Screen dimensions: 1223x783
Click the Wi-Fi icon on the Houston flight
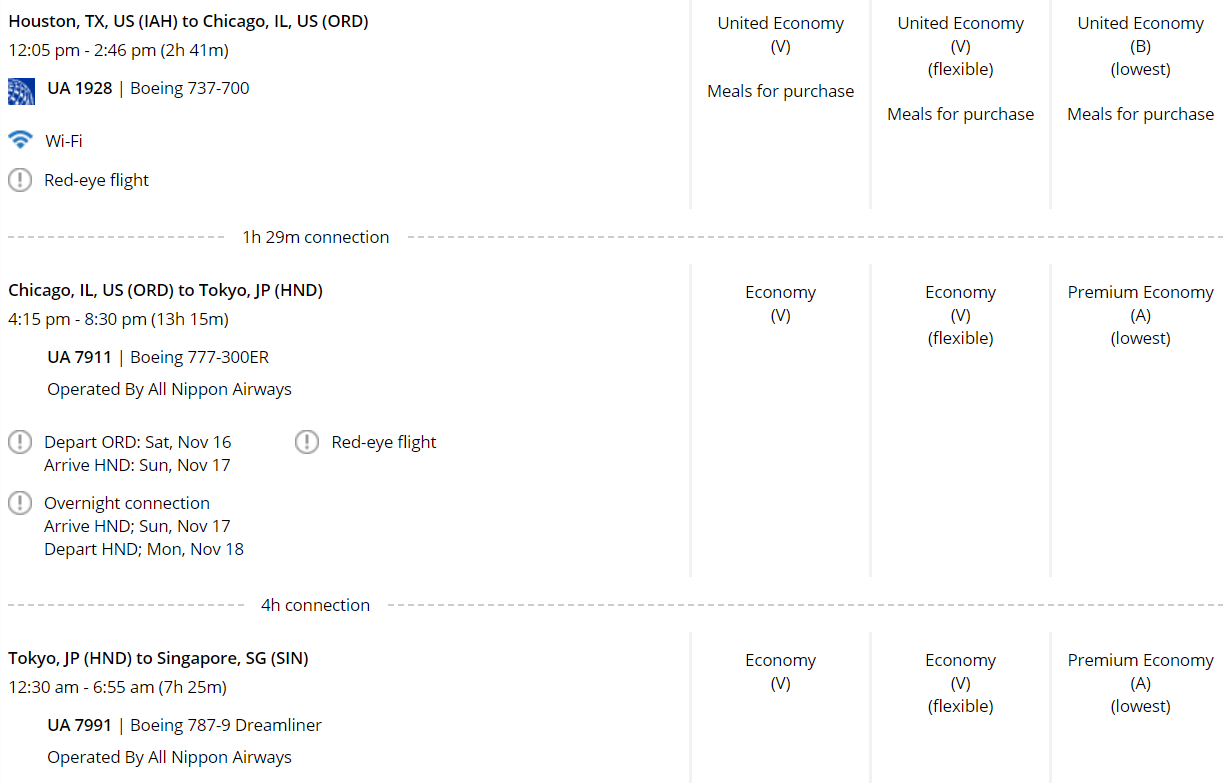pyautogui.click(x=20, y=139)
